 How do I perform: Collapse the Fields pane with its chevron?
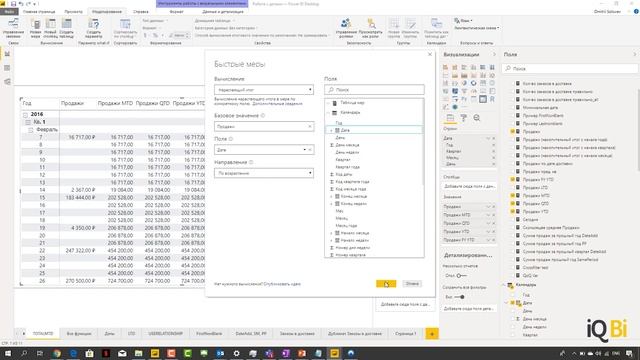(x=634, y=54)
